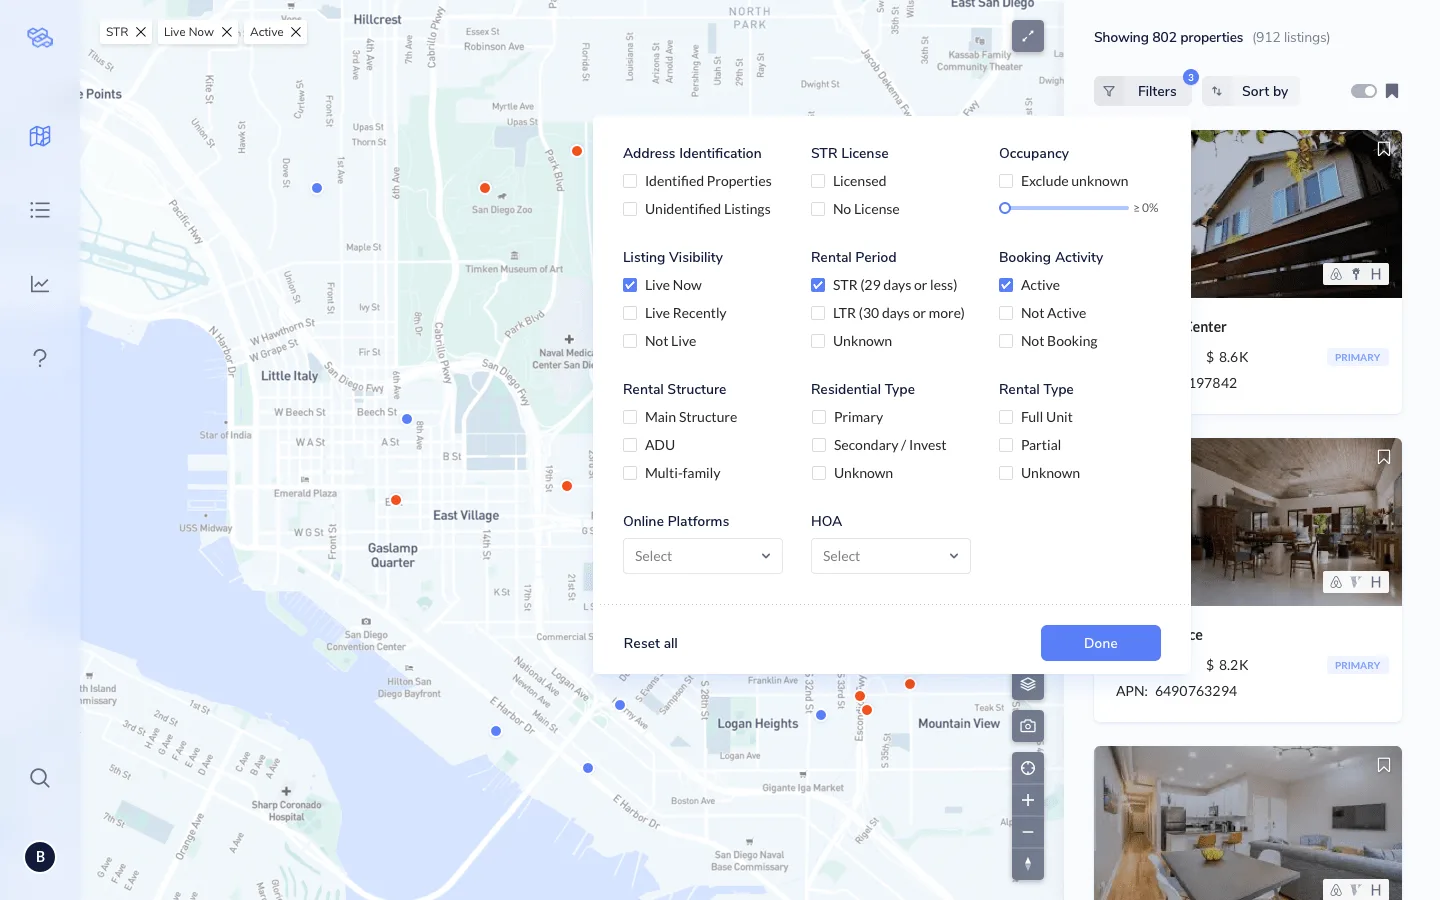The height and width of the screenshot is (900, 1440).
Task: Open the list view sidebar icon
Action: point(40,210)
